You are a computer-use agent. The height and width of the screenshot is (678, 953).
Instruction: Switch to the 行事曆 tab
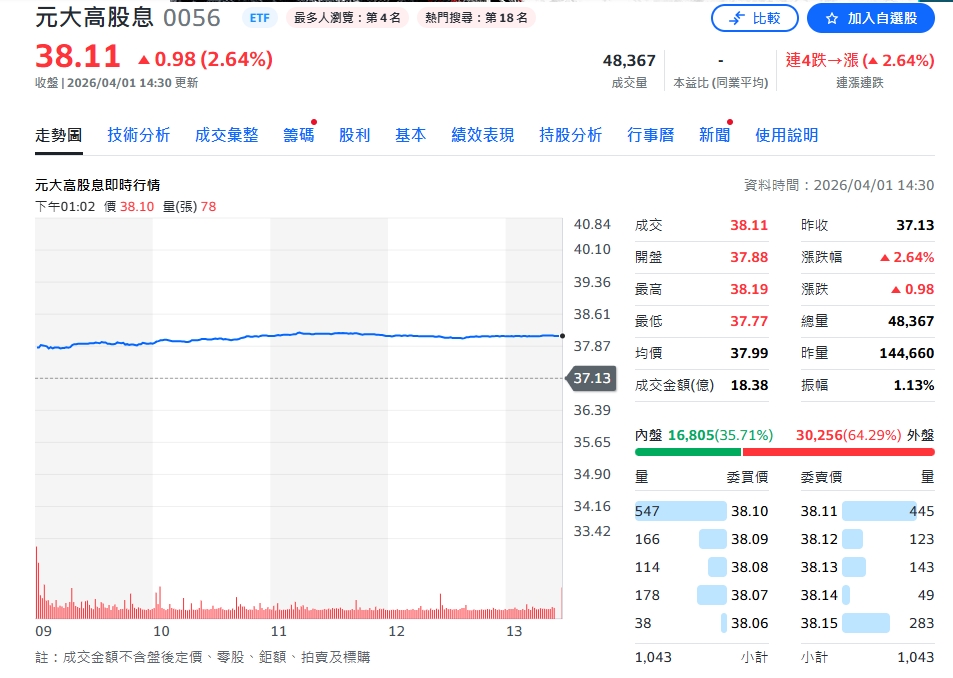pos(650,134)
